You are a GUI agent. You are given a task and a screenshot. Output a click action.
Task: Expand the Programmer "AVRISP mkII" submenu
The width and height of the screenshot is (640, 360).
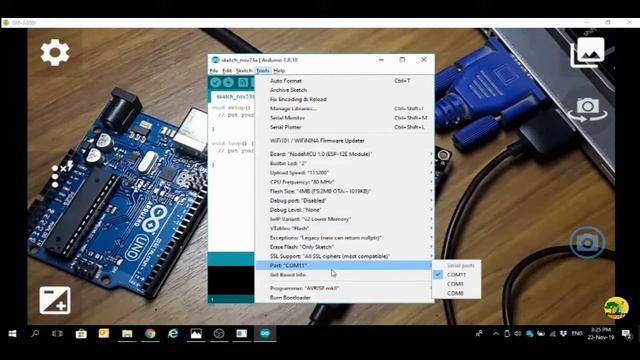coord(344,288)
